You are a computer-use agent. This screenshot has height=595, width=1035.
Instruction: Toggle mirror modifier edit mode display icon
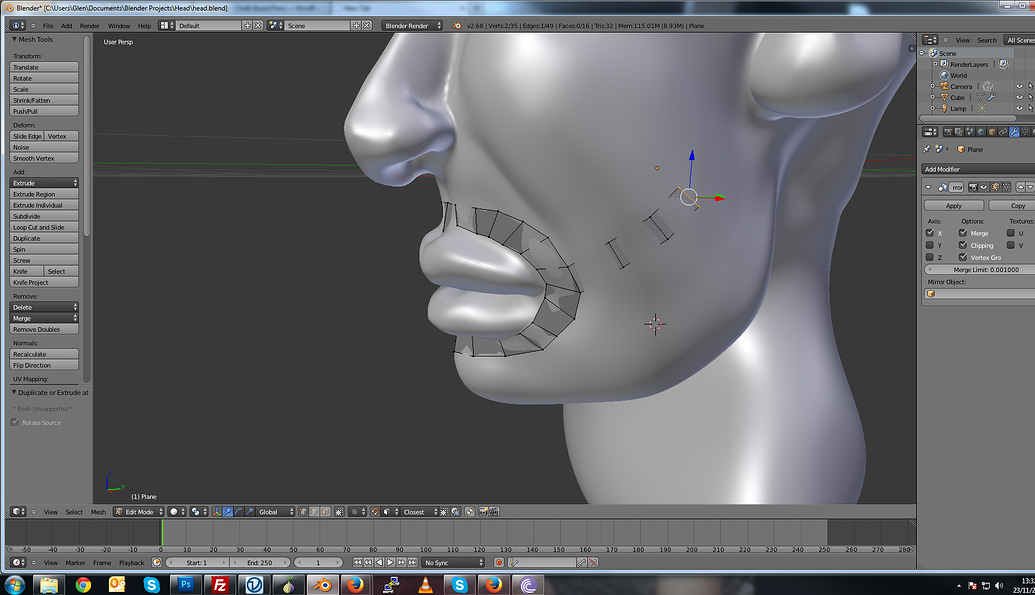tap(995, 187)
